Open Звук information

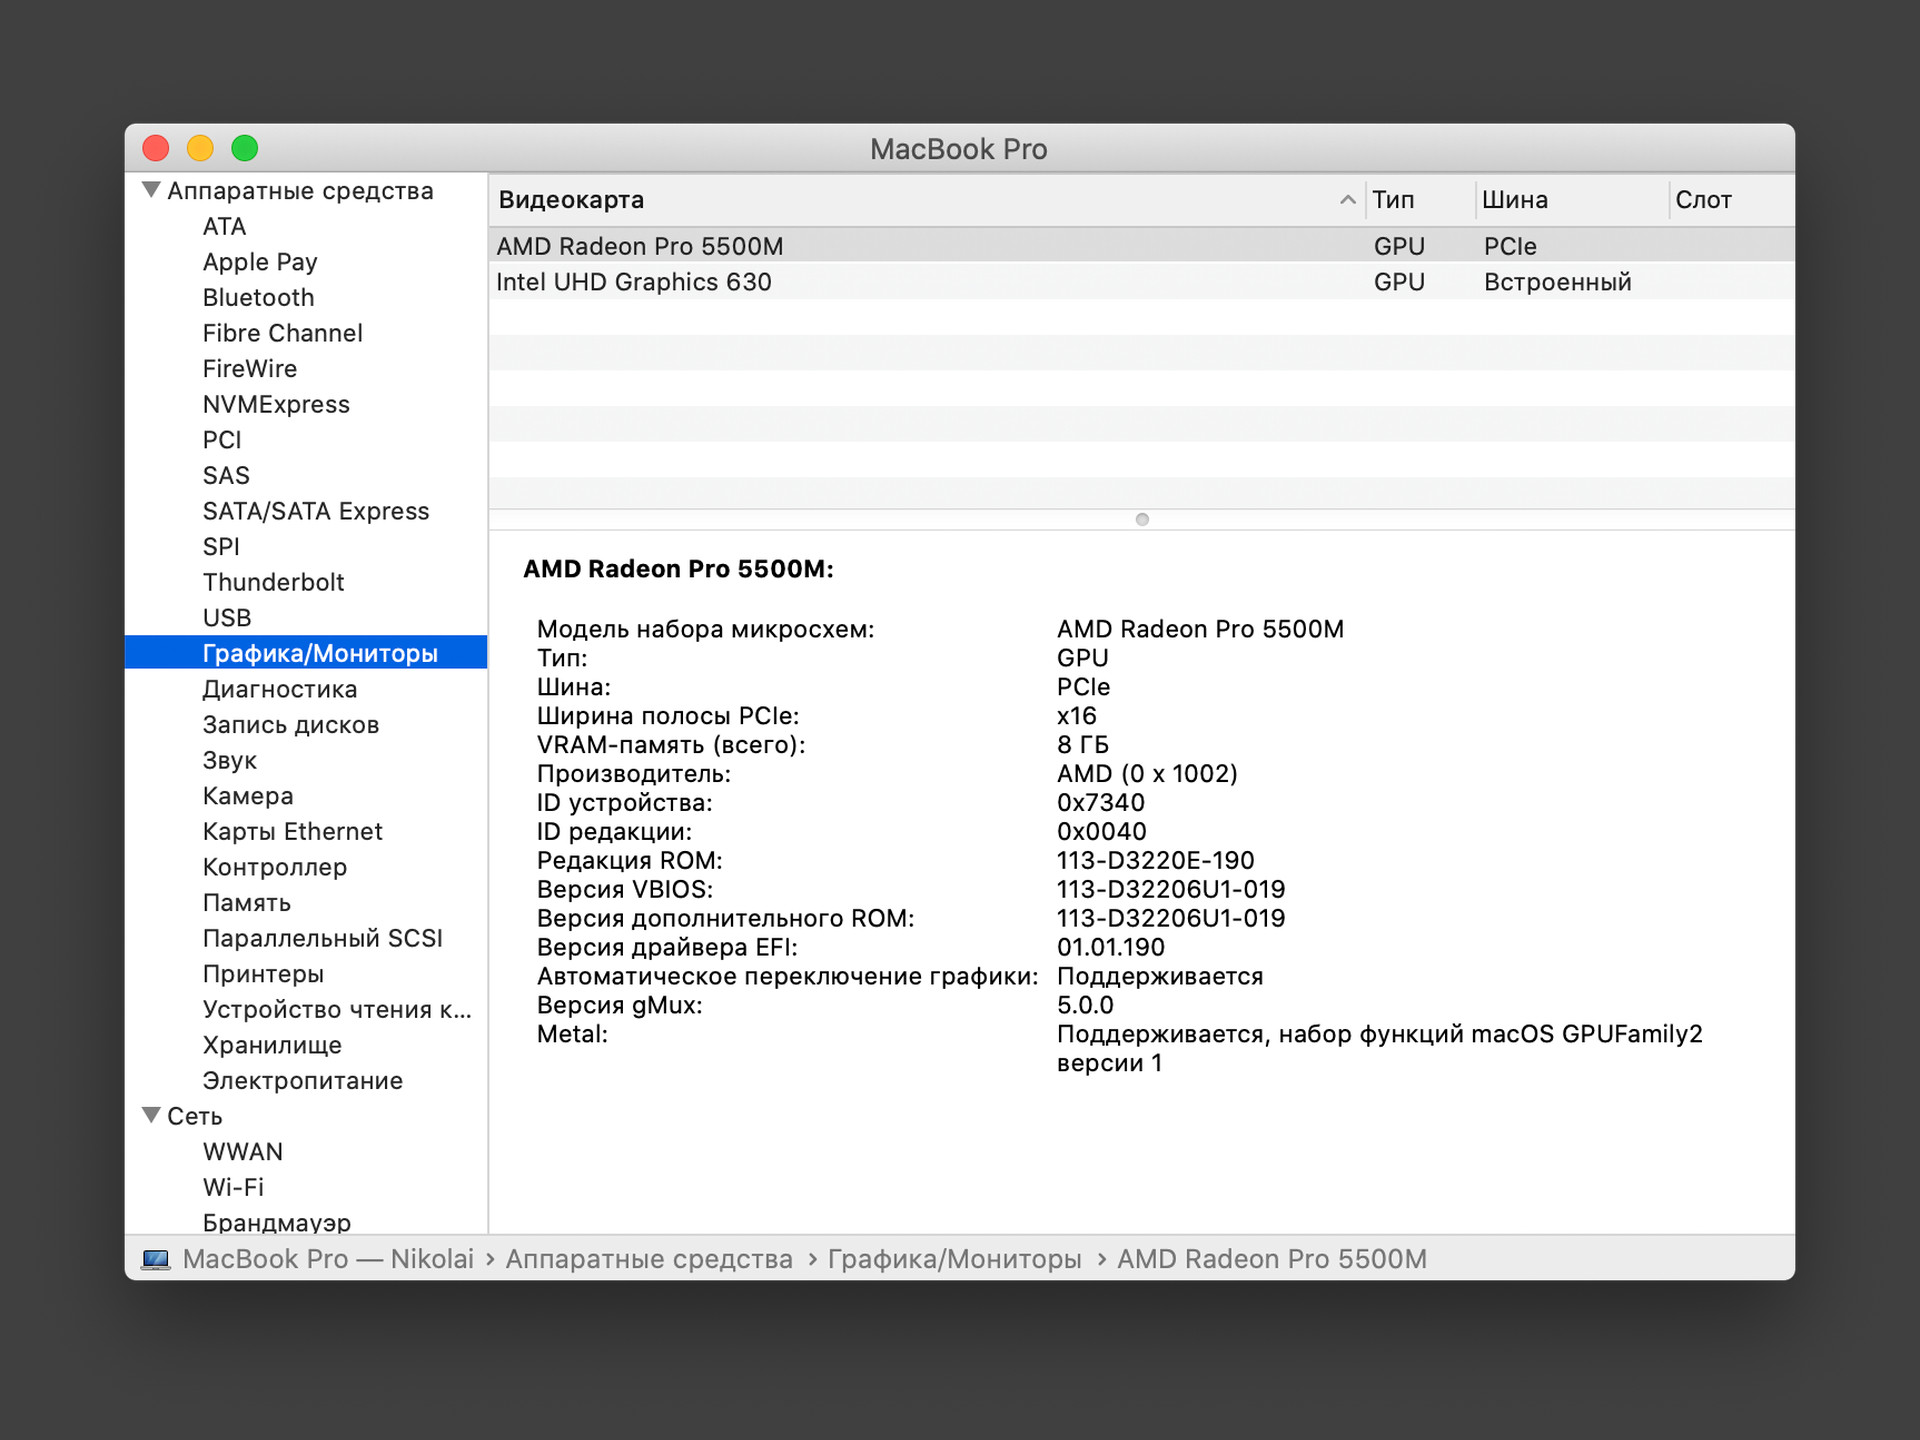tap(230, 760)
